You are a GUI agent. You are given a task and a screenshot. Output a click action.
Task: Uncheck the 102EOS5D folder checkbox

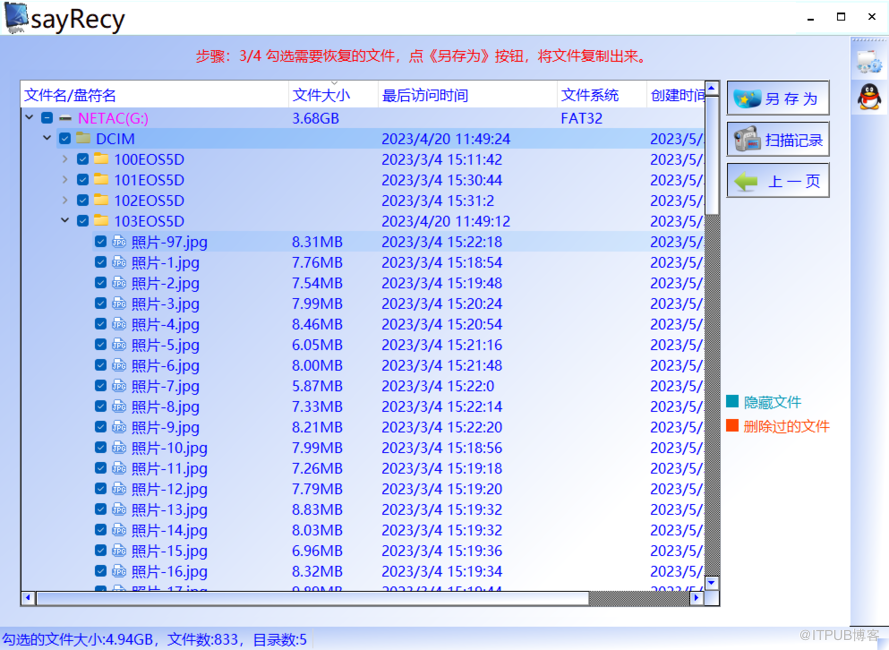83,200
